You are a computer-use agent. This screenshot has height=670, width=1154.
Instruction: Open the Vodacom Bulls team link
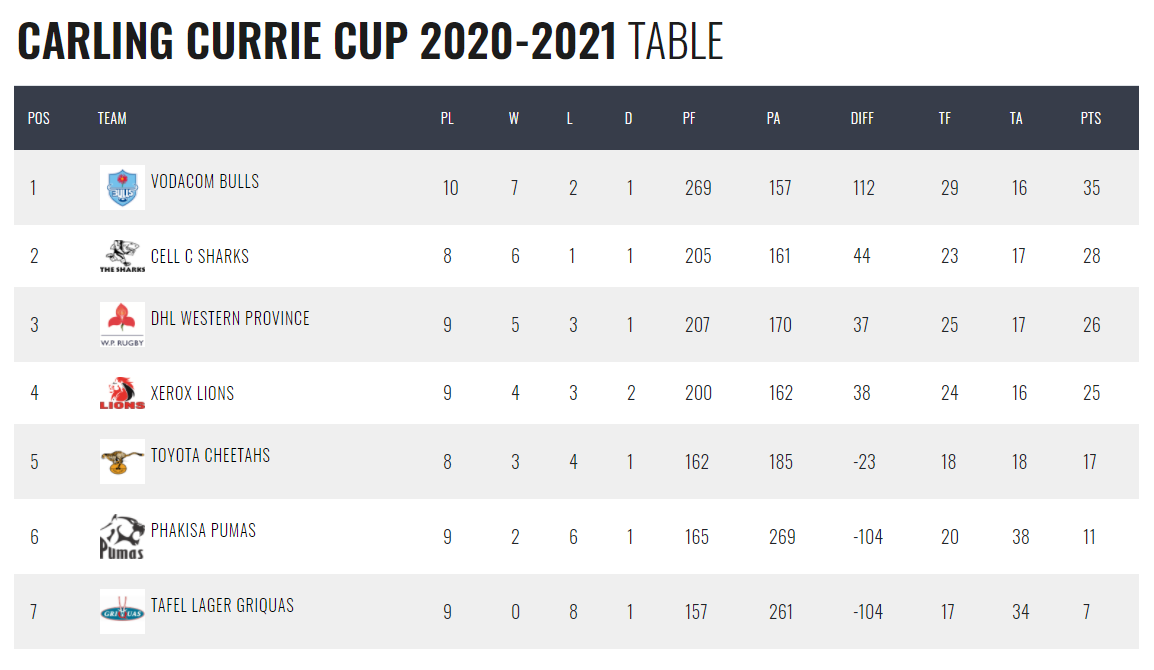[204, 182]
